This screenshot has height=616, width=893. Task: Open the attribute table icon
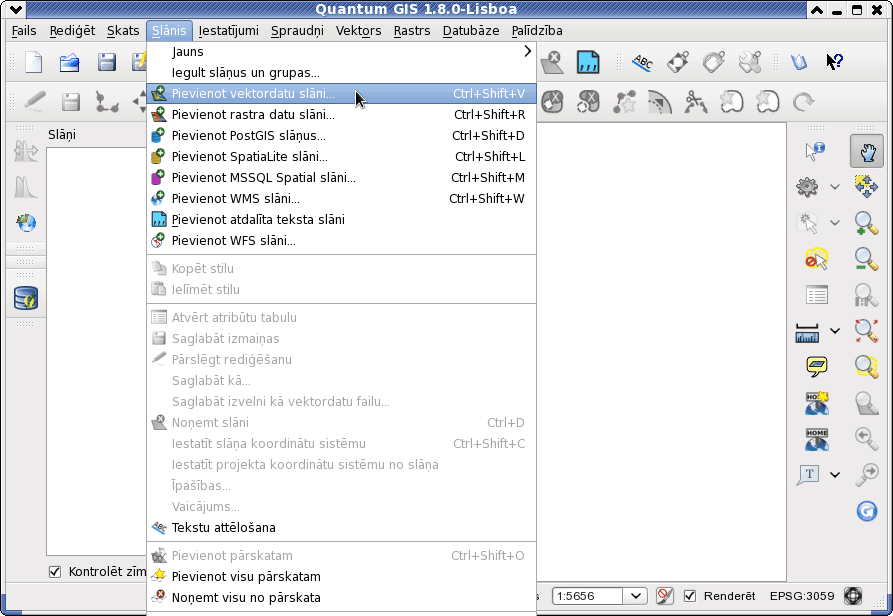(x=817, y=295)
